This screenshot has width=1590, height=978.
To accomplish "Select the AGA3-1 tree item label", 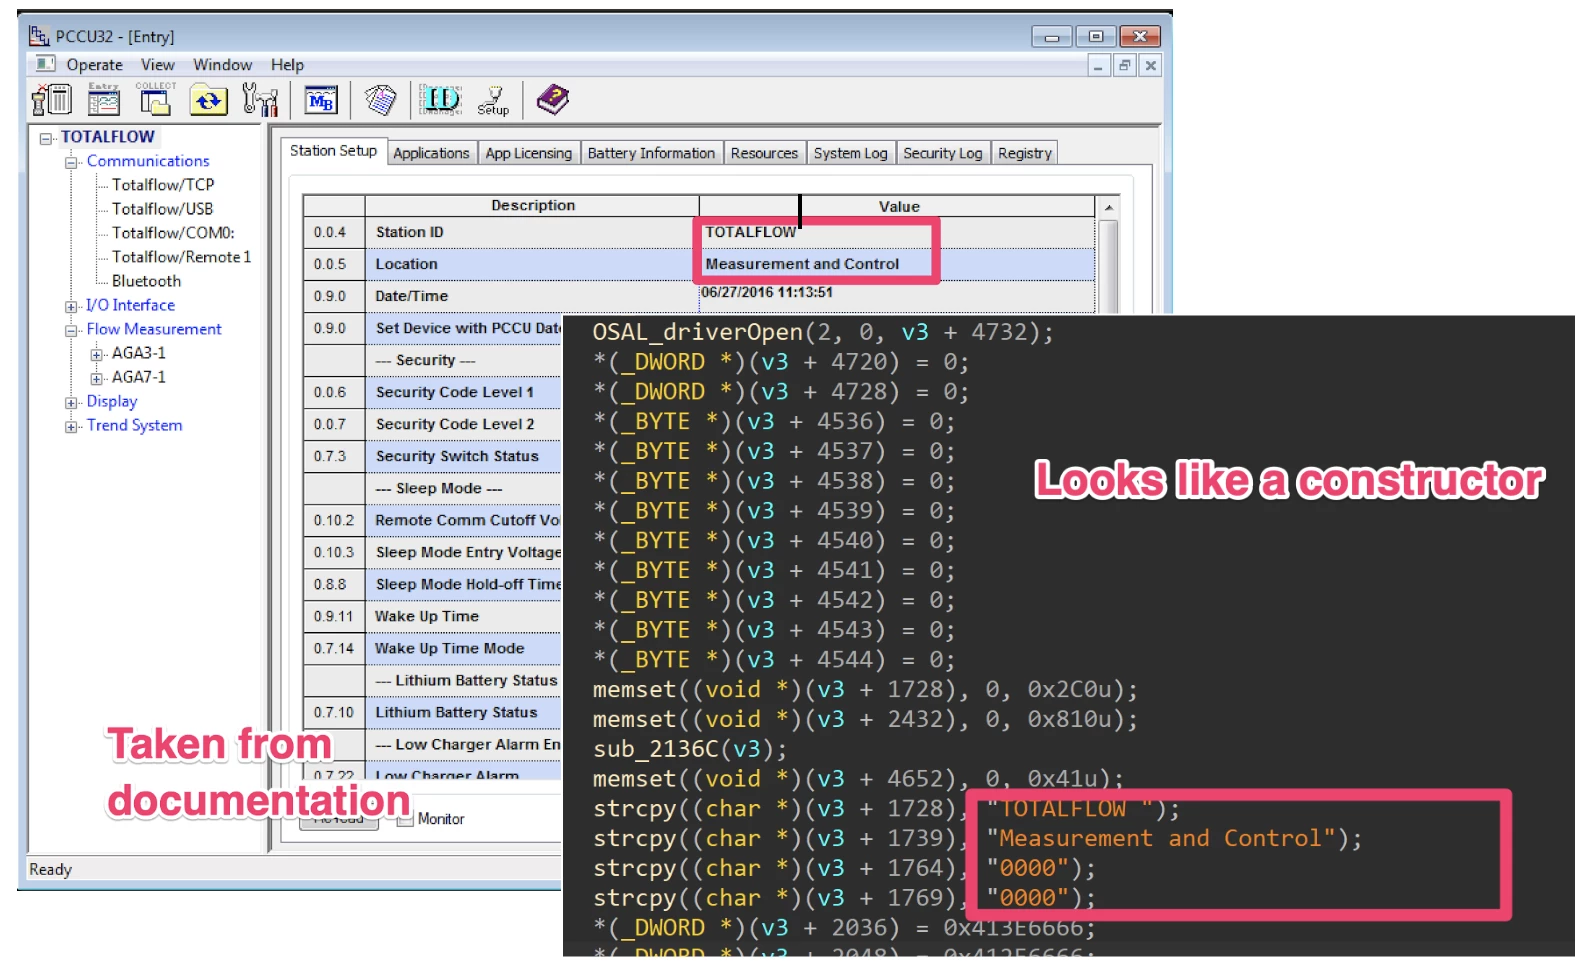I will click(138, 353).
